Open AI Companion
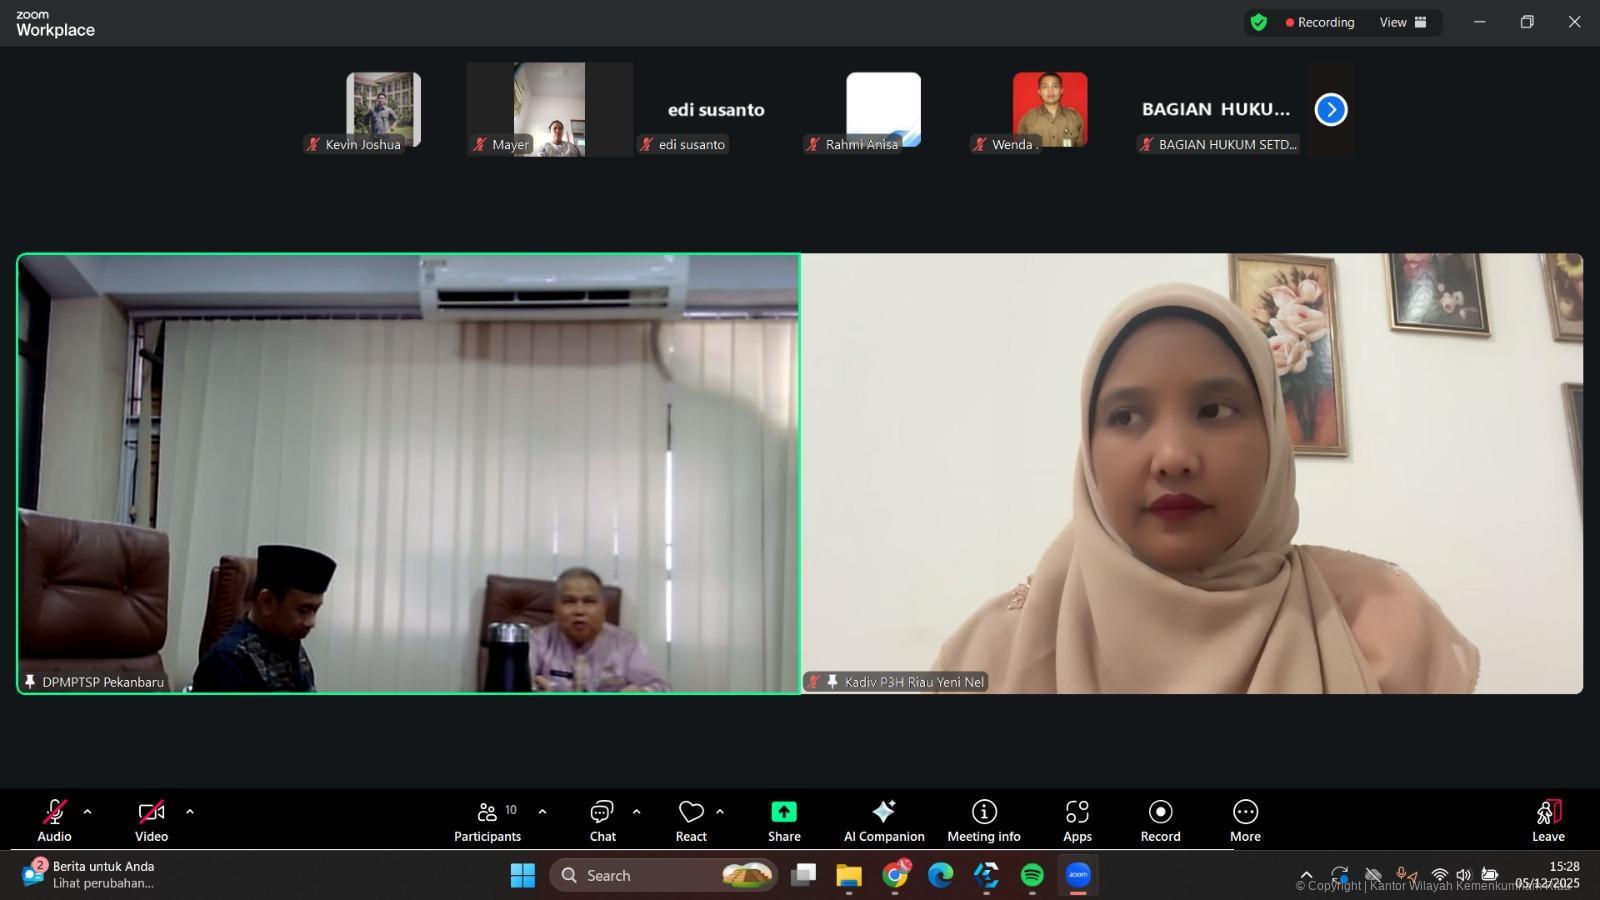Viewport: 1600px width, 900px height. (884, 820)
